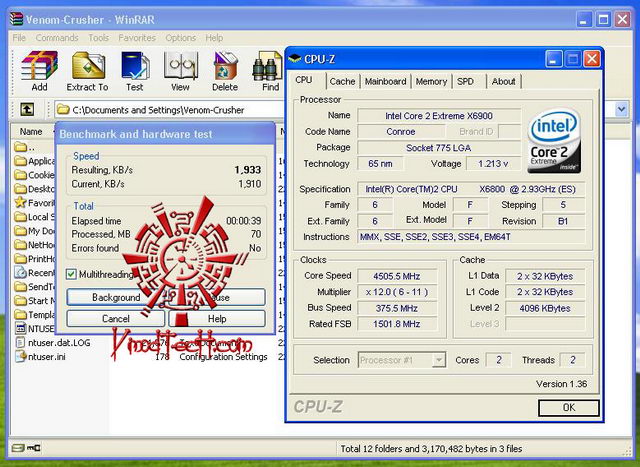Viewport: 640px width, 467px height.
Task: Click the Rated FSB value 1501.8 MHz
Action: pos(397,324)
